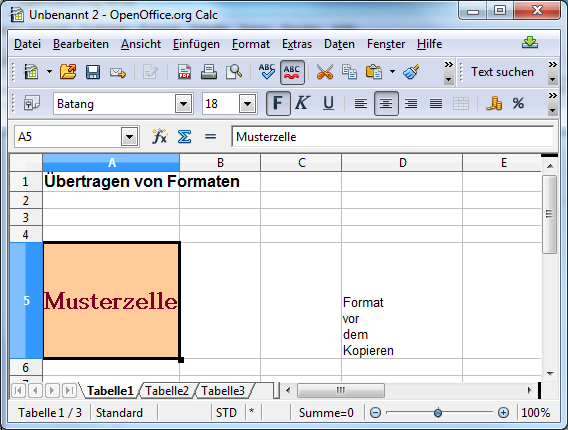Select the Cut scissors icon
The image size is (568, 430).
325,72
